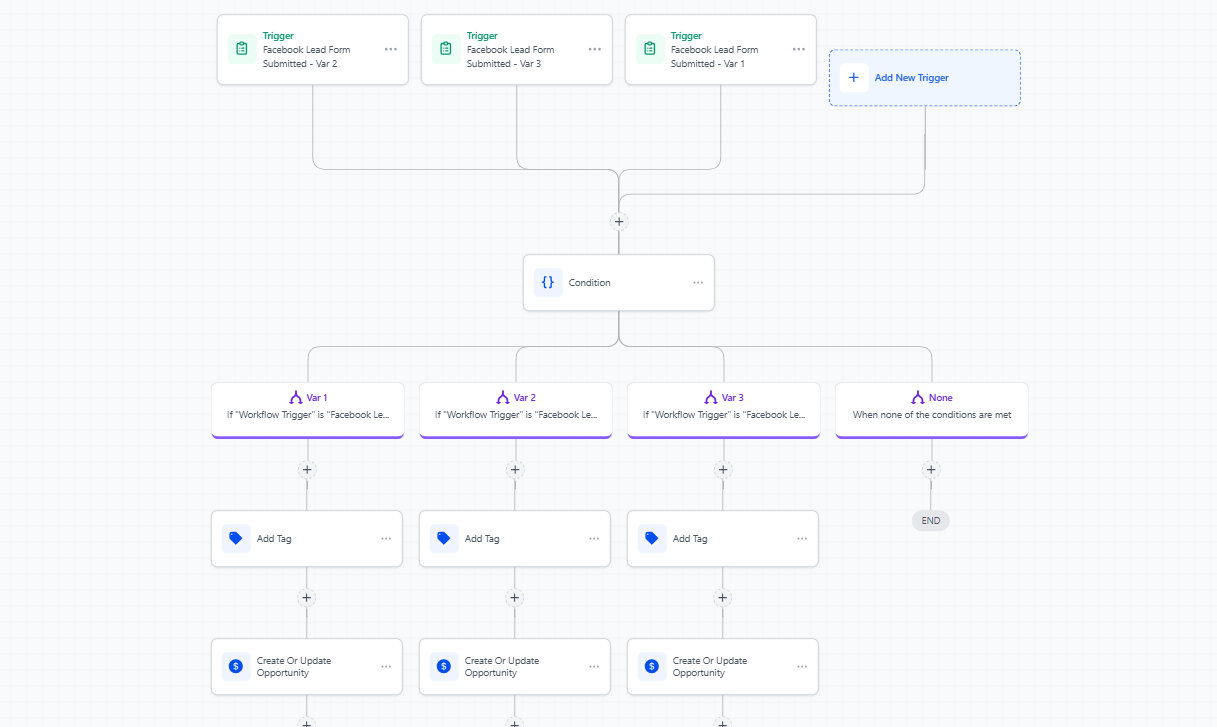1217x727 pixels.
Task: Add a step above the Condition node
Action: pyautogui.click(x=619, y=222)
